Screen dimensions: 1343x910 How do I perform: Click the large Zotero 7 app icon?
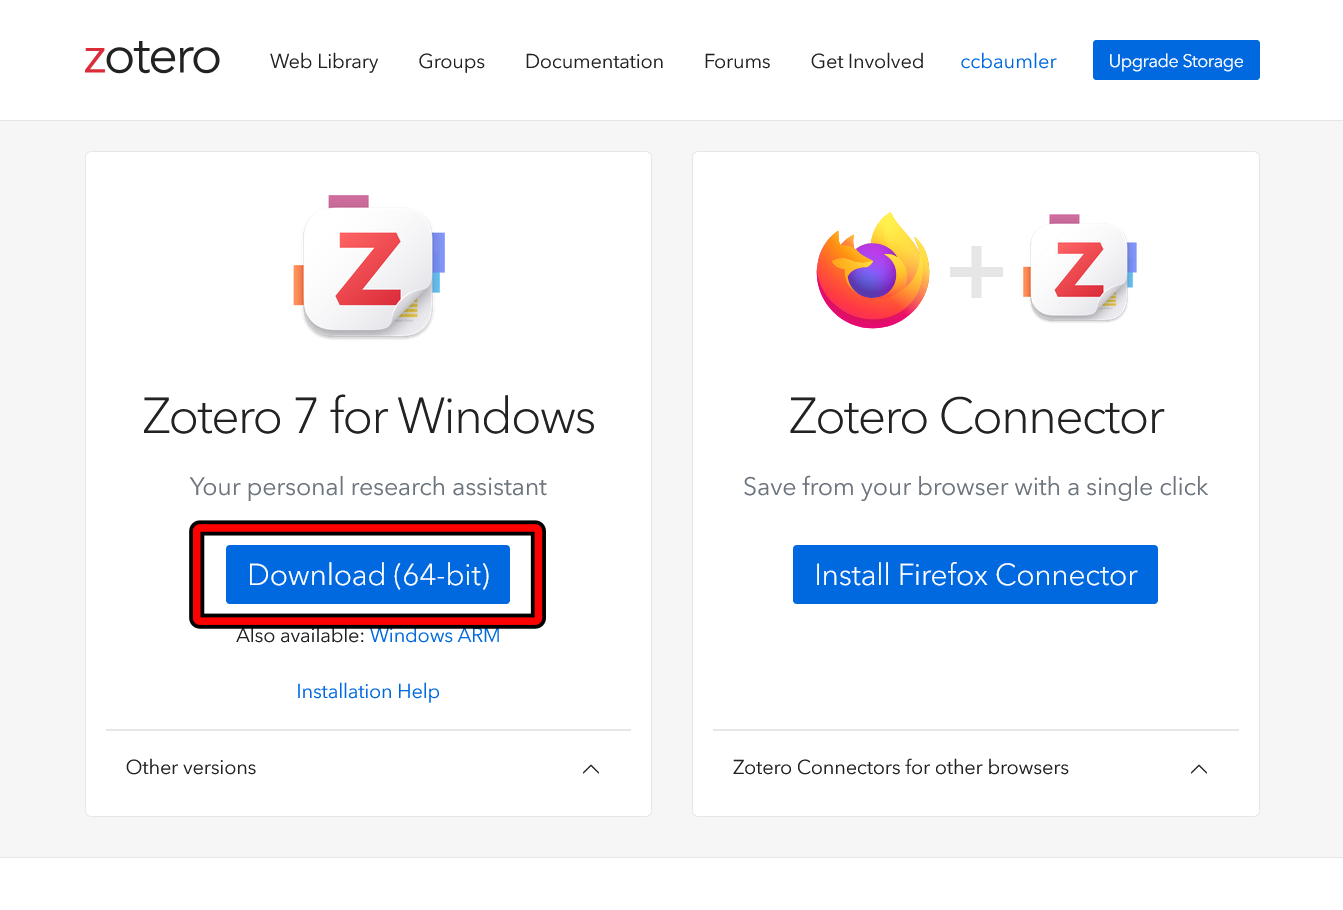[369, 268]
